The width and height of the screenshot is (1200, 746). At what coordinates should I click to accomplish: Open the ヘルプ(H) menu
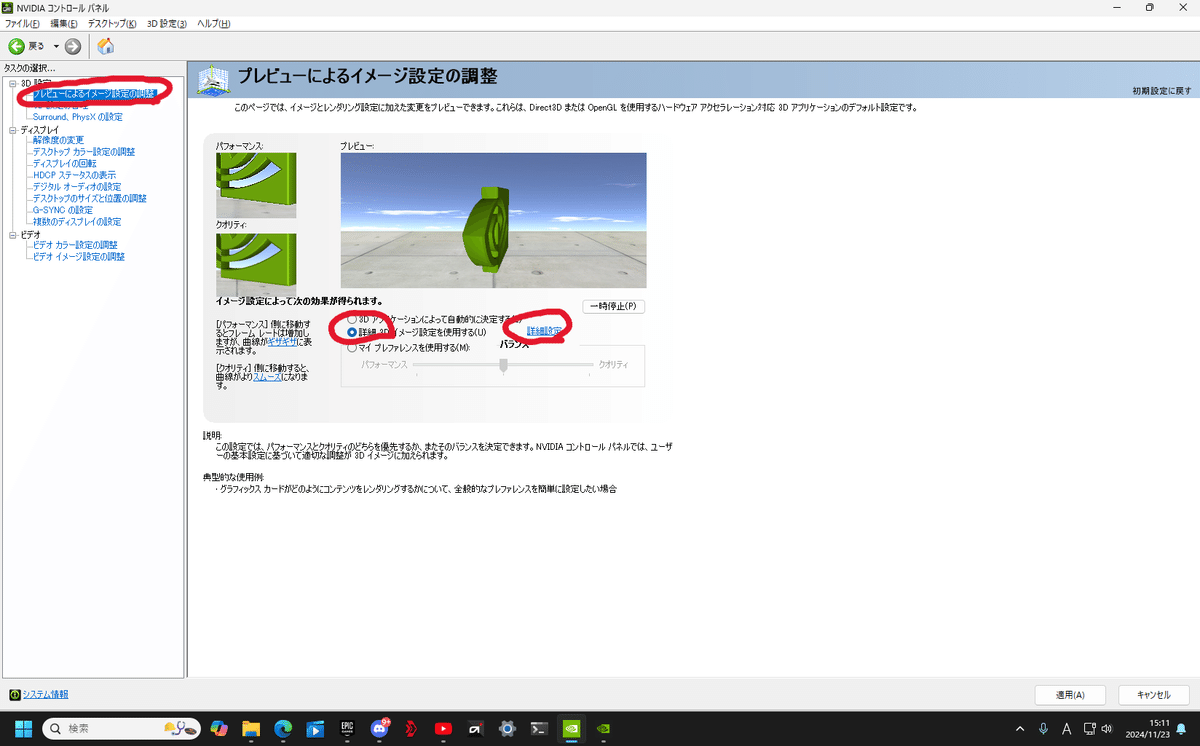click(213, 23)
